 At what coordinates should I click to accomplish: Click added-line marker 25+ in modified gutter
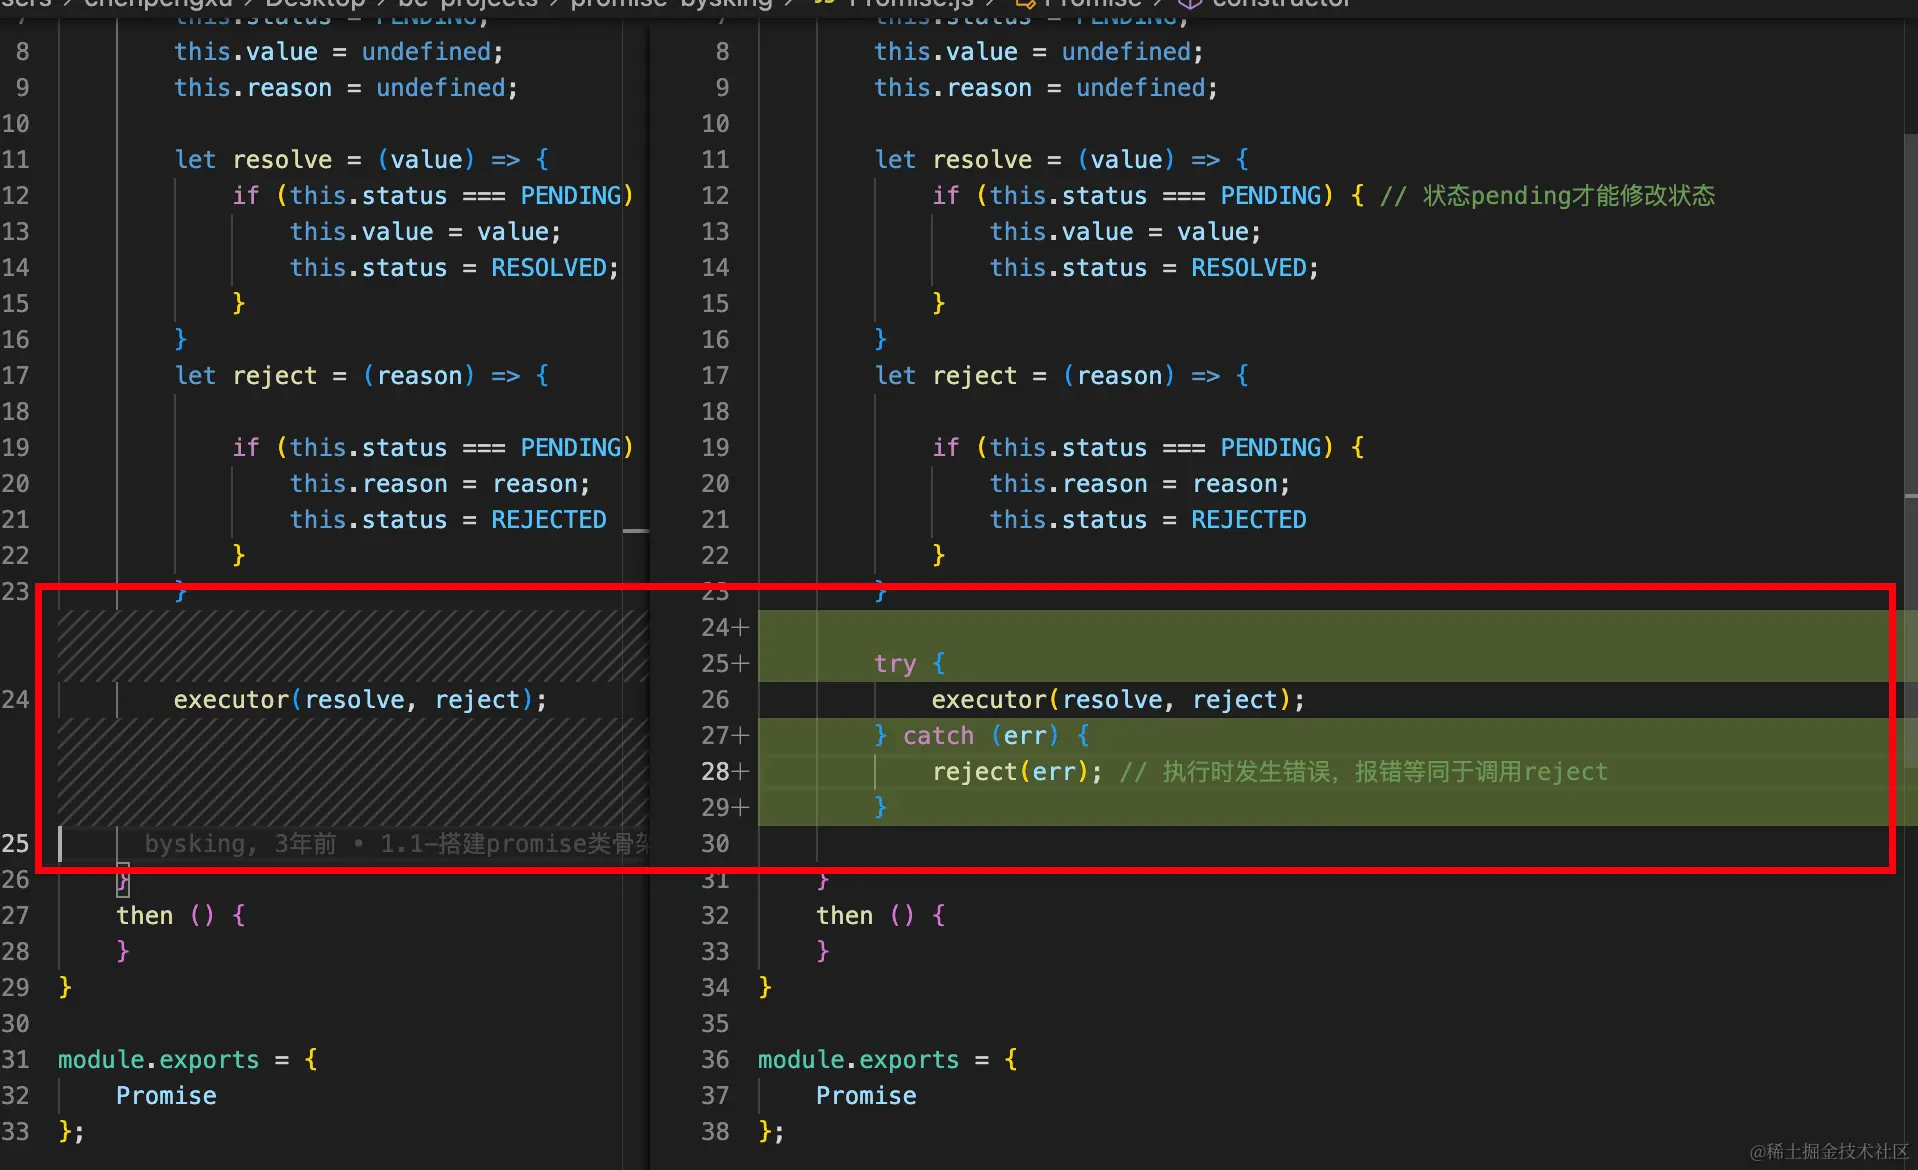pyautogui.click(x=724, y=663)
